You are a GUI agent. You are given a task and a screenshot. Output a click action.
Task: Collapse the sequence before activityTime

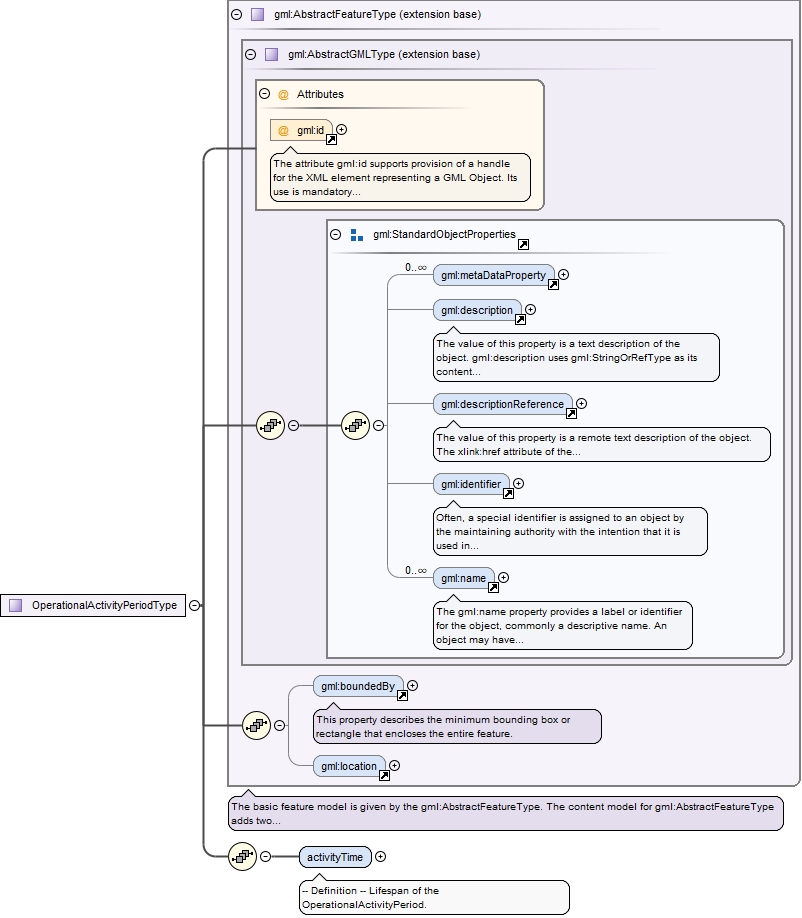click(265, 857)
